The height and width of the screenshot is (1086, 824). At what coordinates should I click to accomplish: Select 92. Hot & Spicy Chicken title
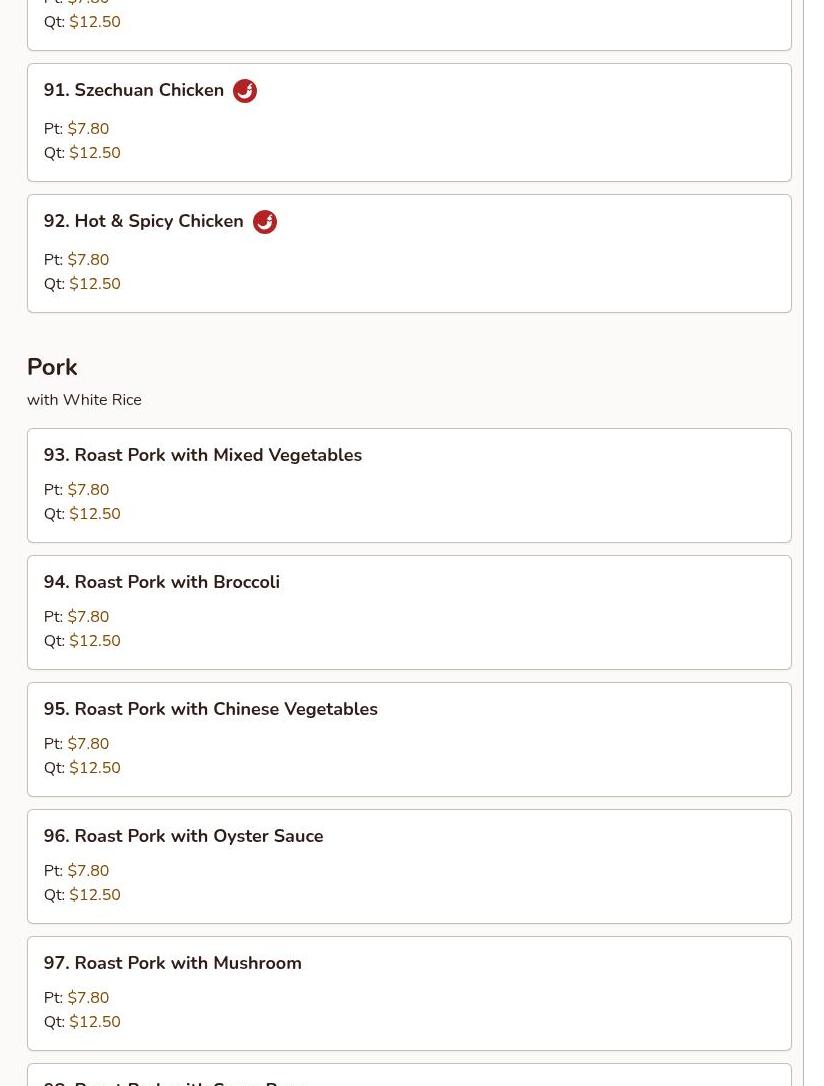144,222
